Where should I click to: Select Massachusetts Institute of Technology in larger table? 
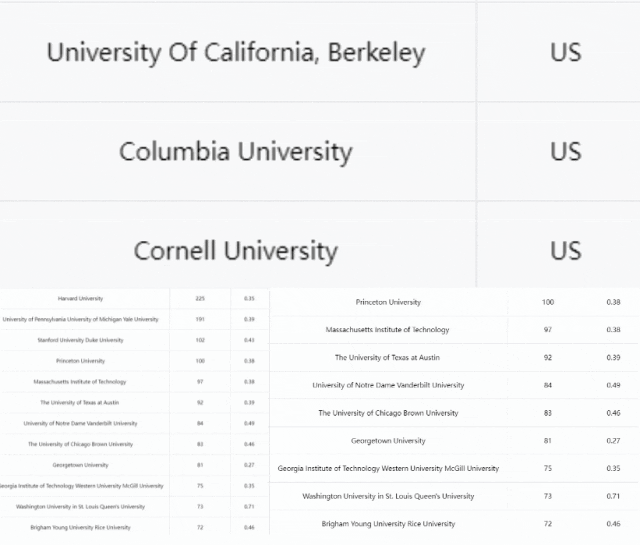(388, 329)
